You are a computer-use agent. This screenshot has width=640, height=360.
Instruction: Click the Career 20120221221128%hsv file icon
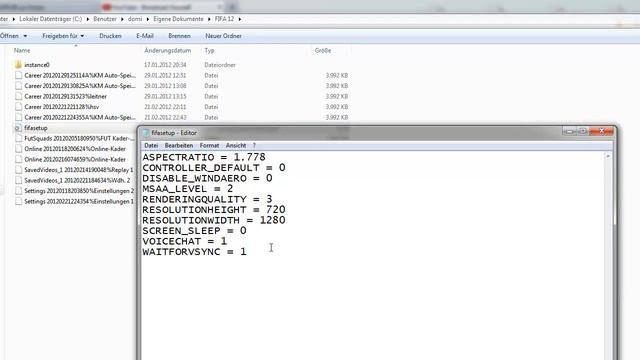pyautogui.click(x=18, y=107)
